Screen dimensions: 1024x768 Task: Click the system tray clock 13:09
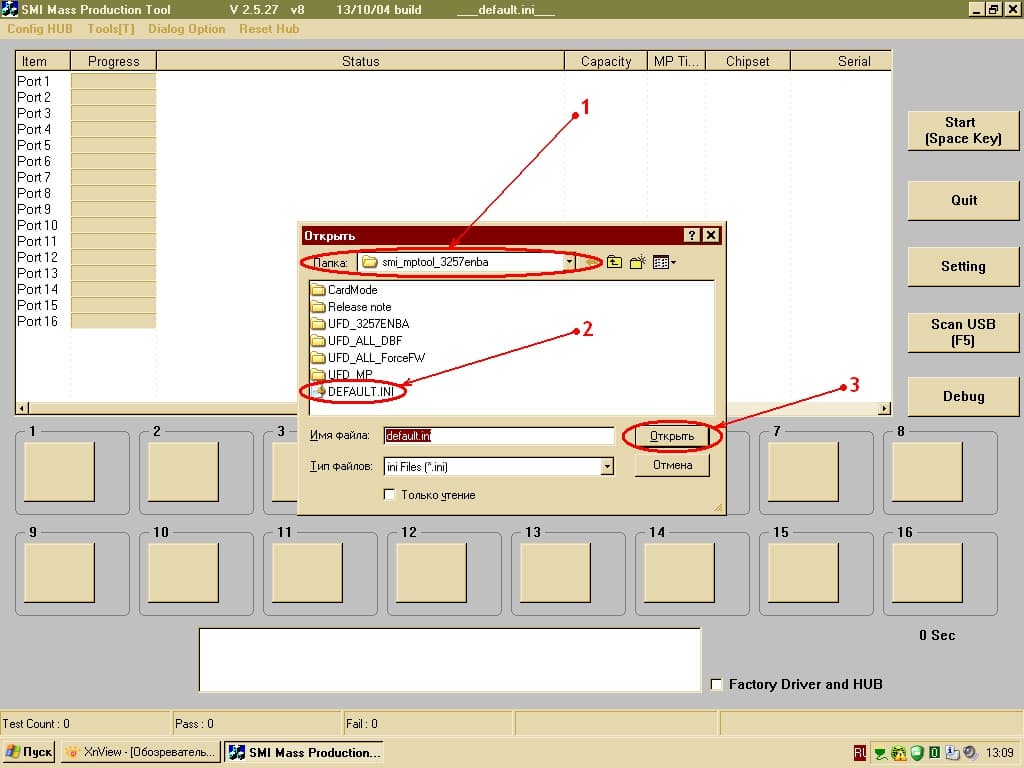999,753
